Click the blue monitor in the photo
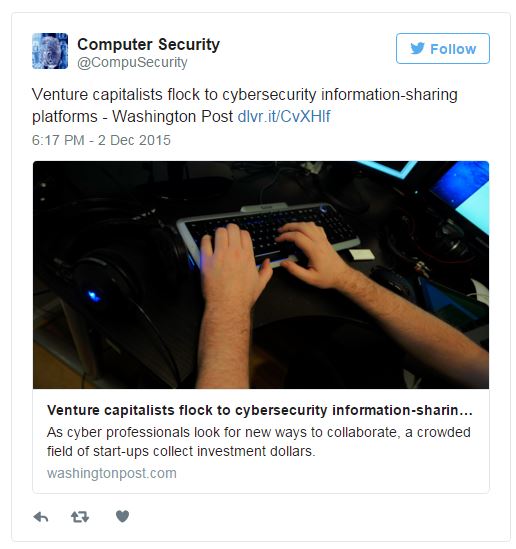Screen dimensions: 516x549 pos(462,194)
